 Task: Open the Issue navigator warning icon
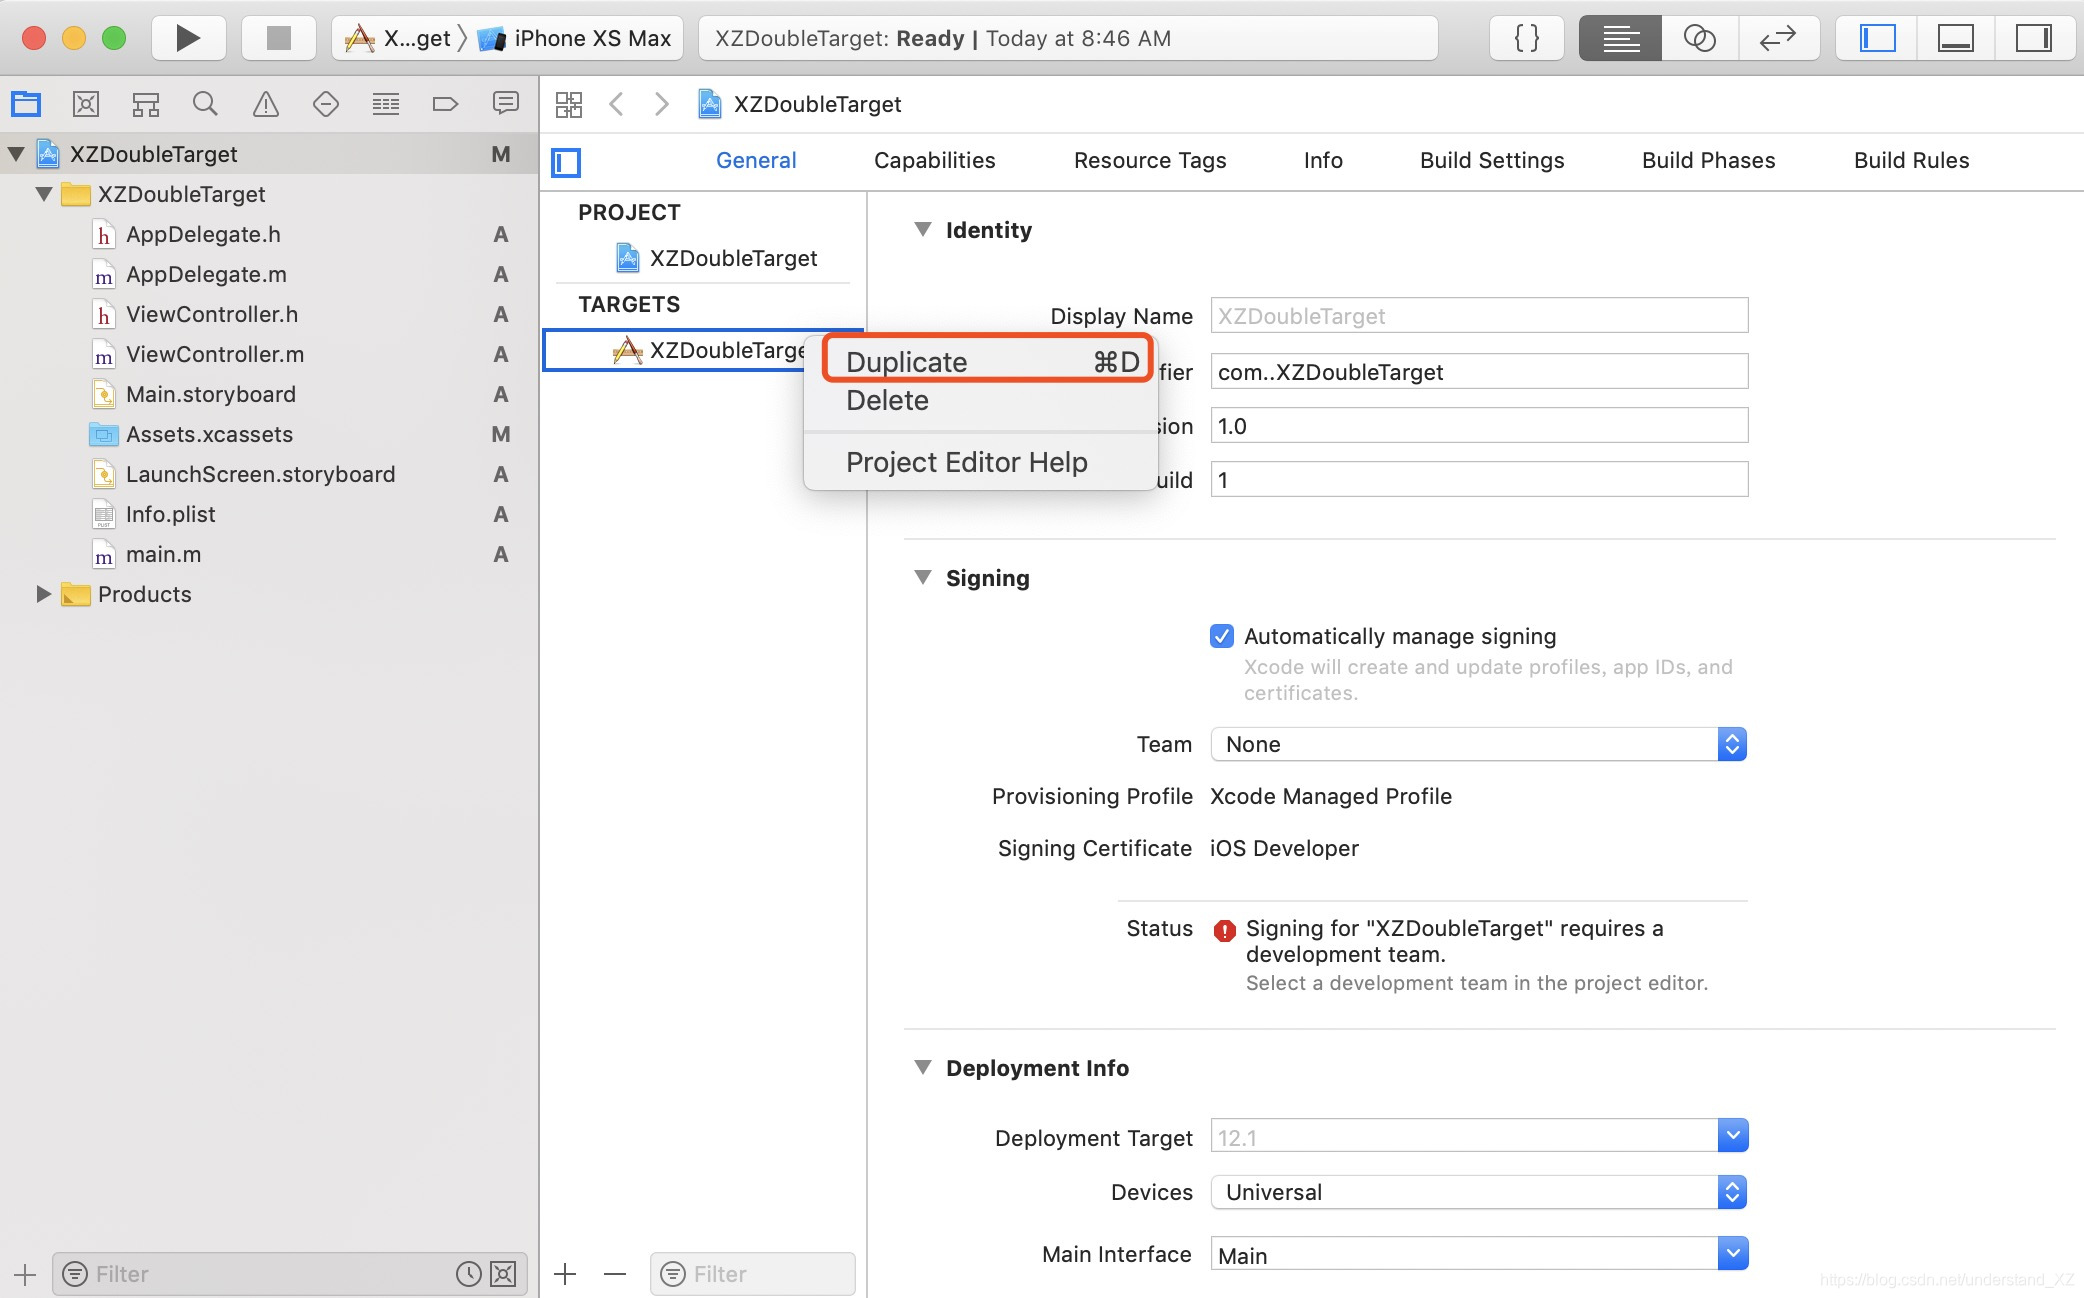pos(265,104)
